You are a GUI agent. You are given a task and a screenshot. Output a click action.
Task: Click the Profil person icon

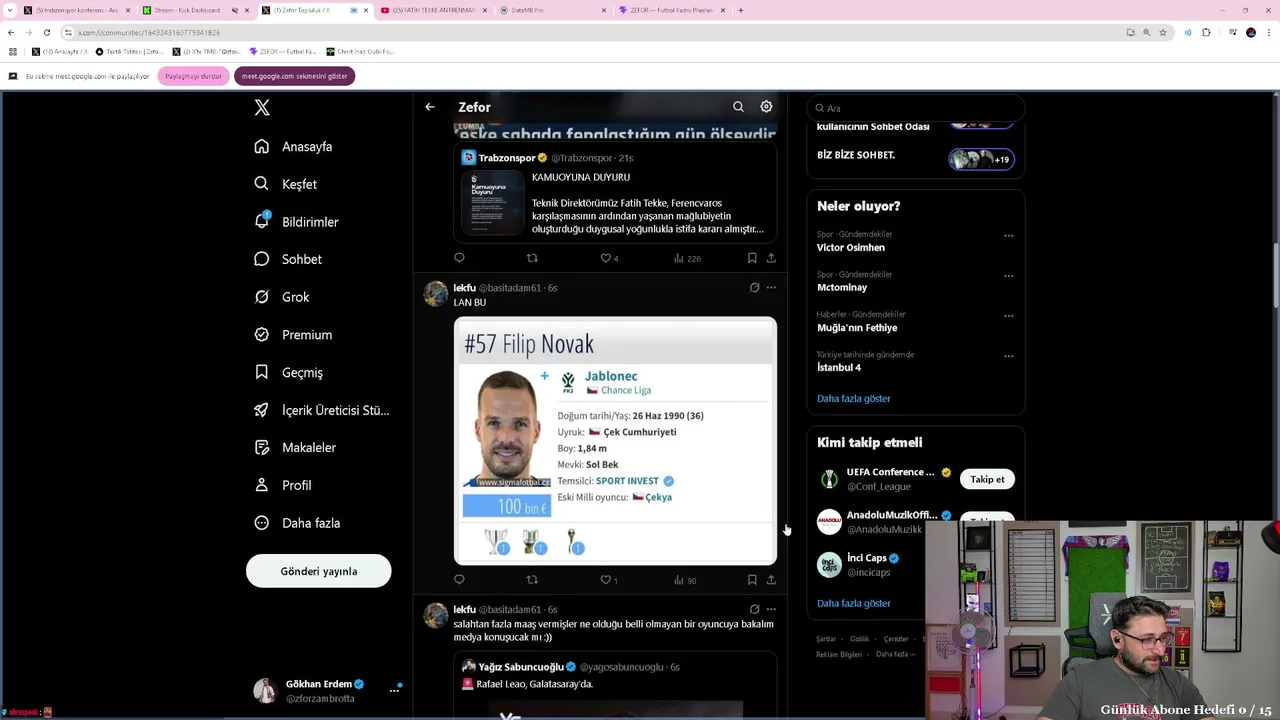tap(262, 485)
